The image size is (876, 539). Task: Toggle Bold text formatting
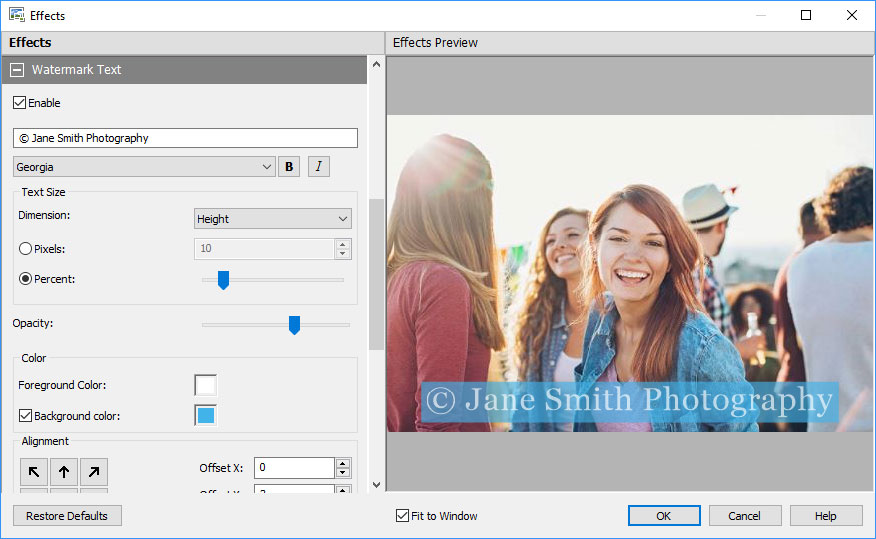click(289, 166)
